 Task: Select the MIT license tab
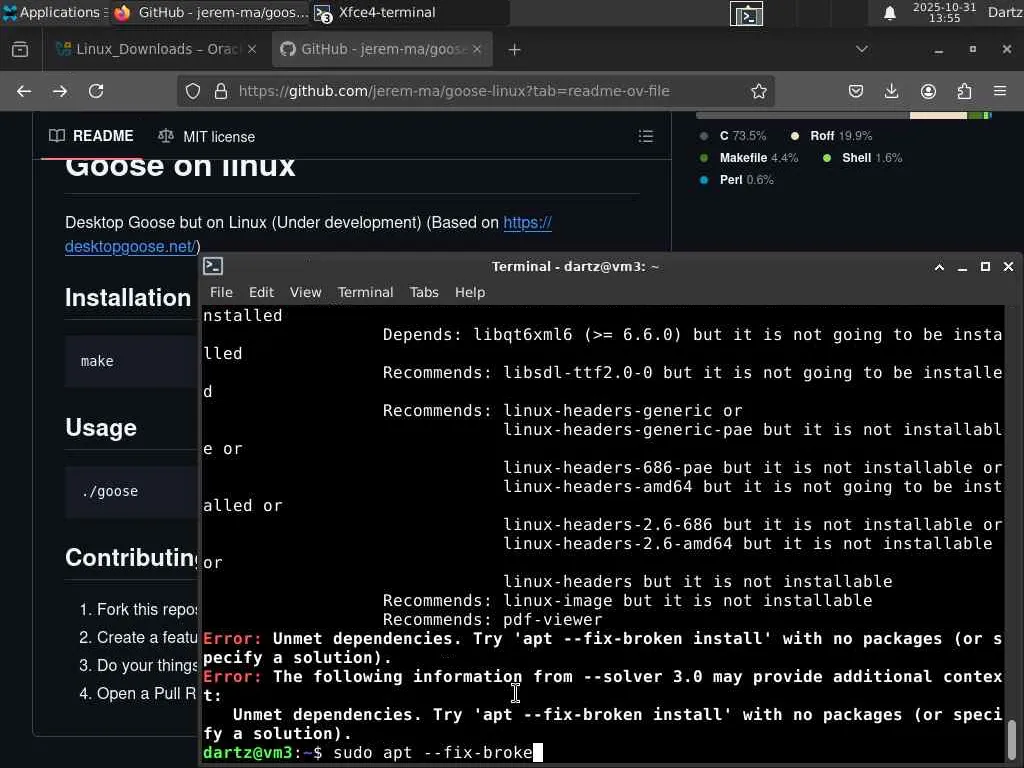point(207,136)
